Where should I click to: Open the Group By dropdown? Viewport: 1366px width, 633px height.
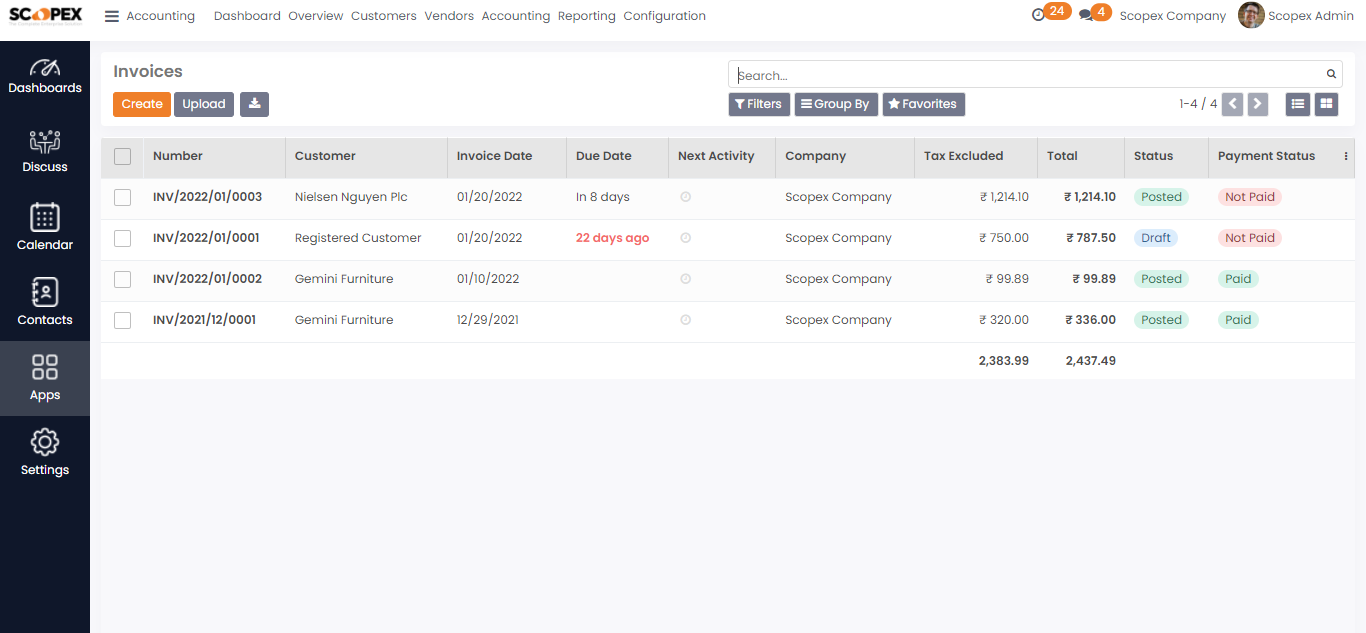click(836, 104)
